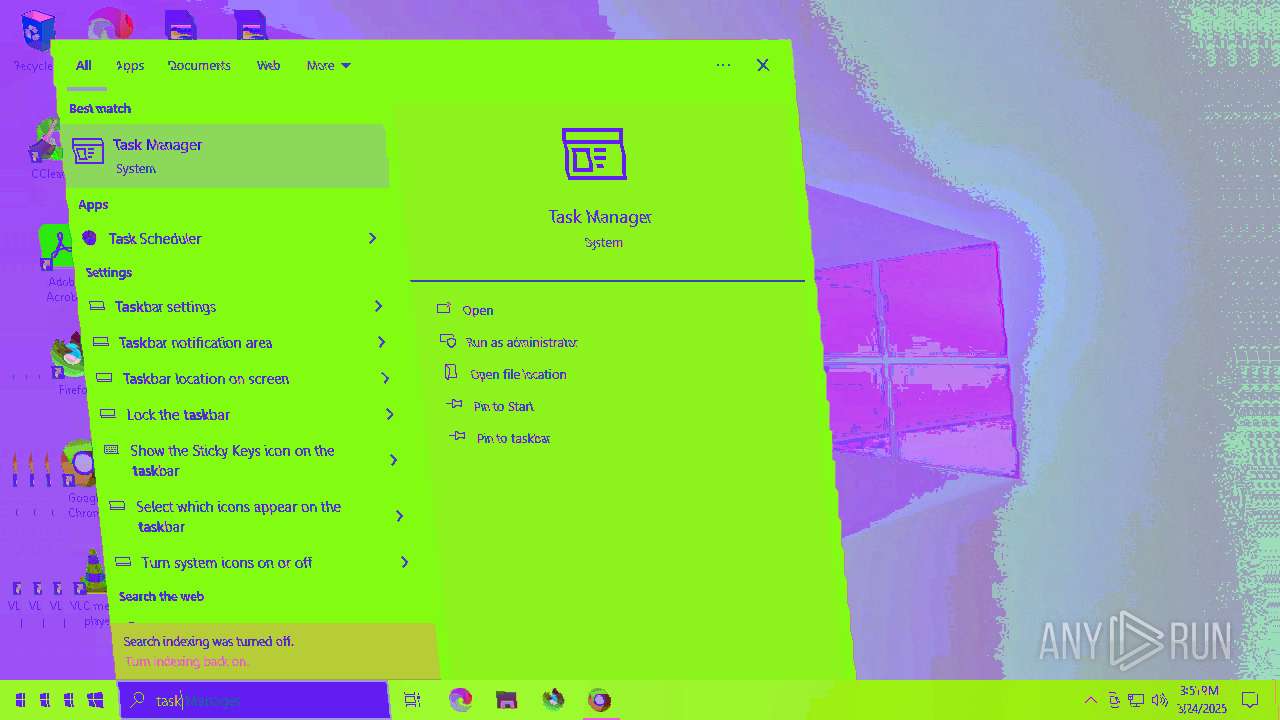The height and width of the screenshot is (720, 1280).
Task: Select Taskbar location on screen result
Action: (206, 378)
